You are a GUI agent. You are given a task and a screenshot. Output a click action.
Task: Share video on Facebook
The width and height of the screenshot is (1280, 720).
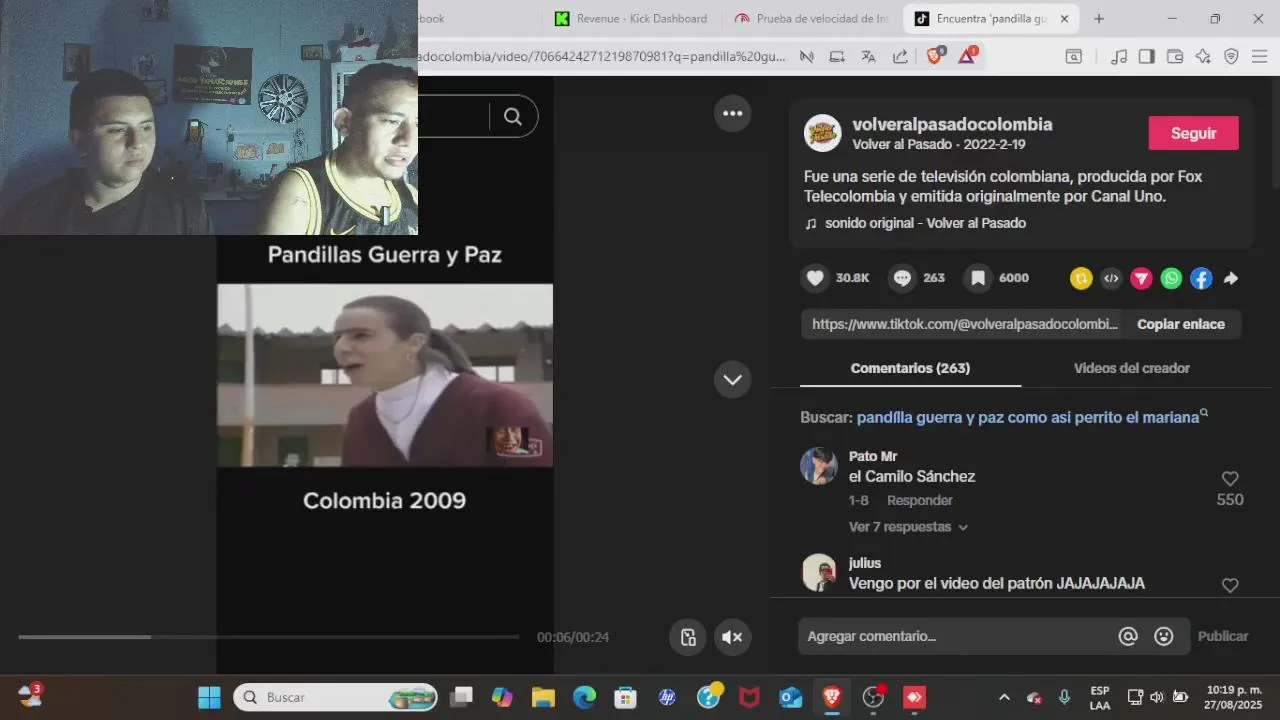(1201, 279)
